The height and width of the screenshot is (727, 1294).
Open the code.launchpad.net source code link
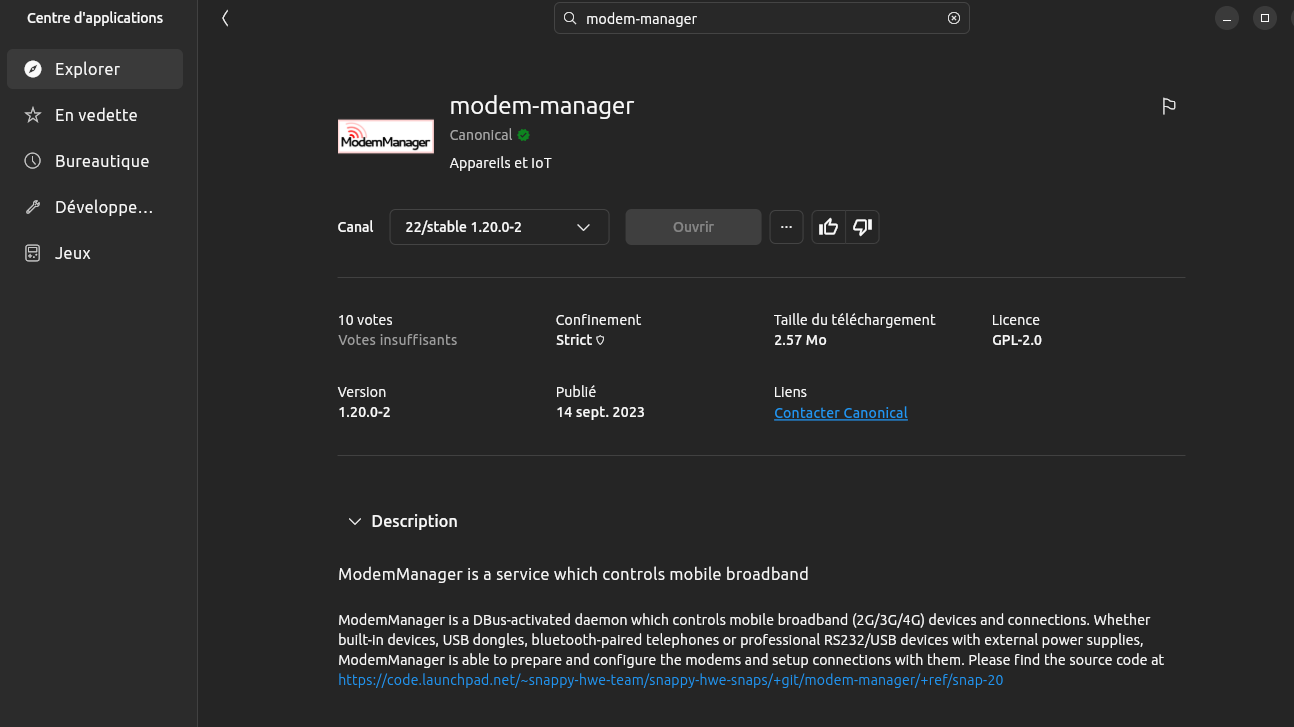(x=670, y=680)
